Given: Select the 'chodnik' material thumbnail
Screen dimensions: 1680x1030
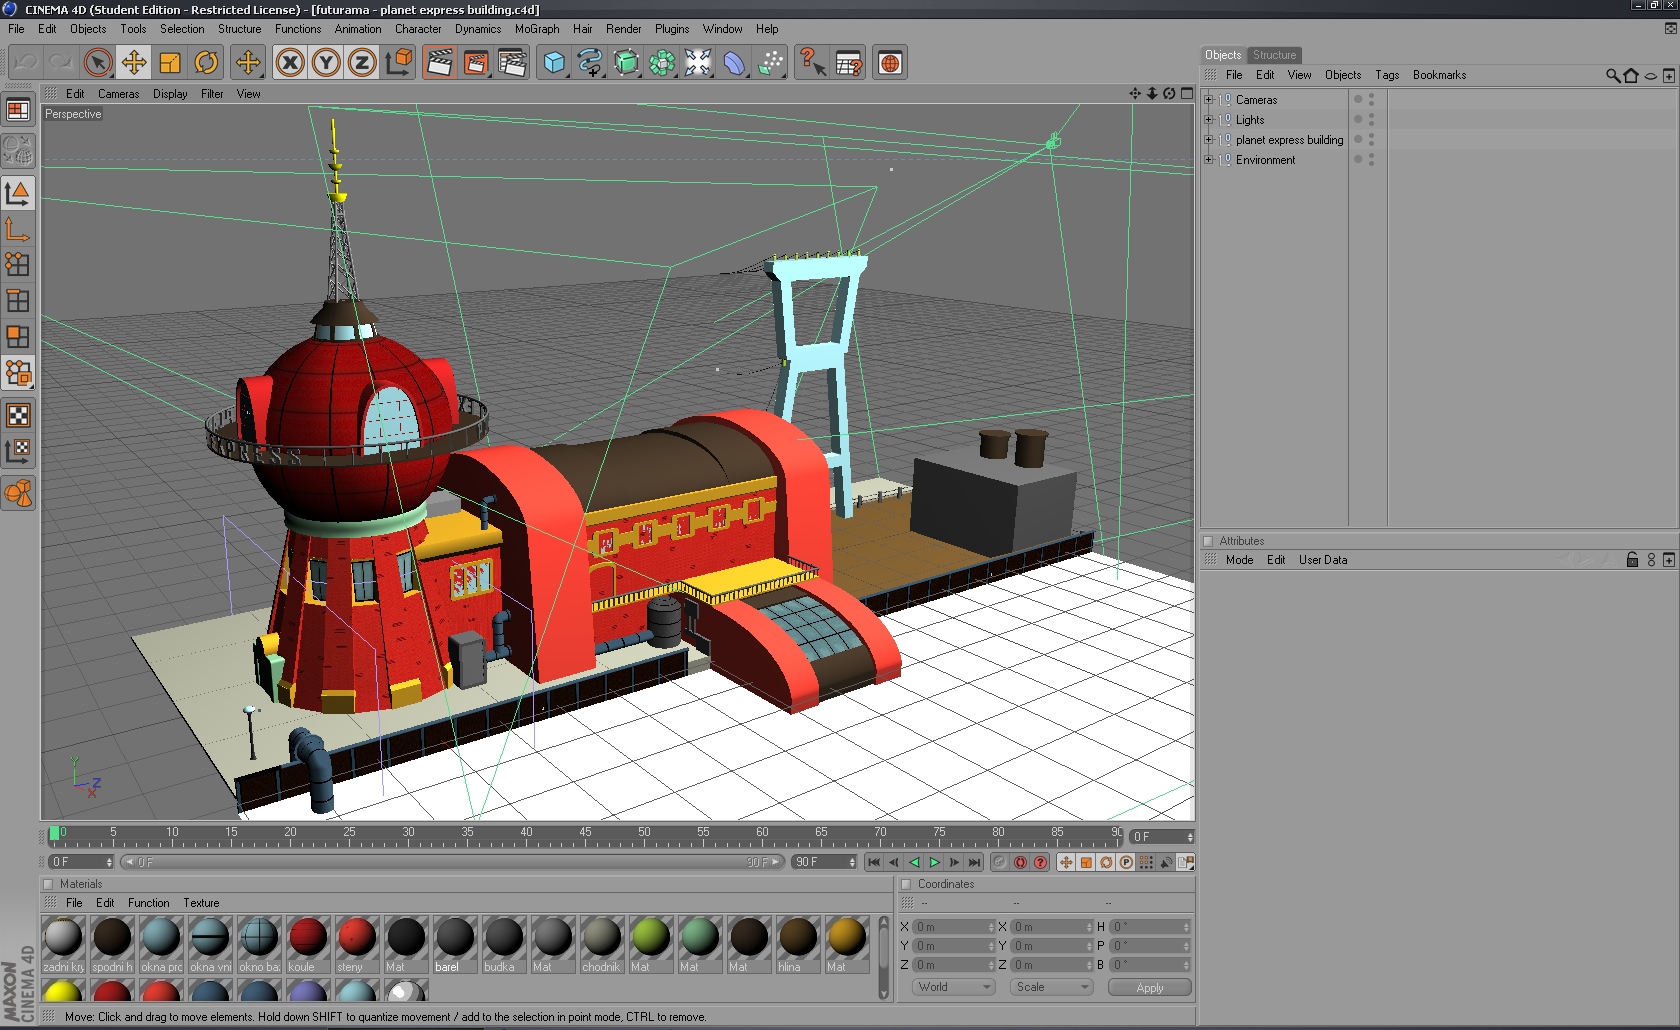Looking at the screenshot, I should [601, 945].
